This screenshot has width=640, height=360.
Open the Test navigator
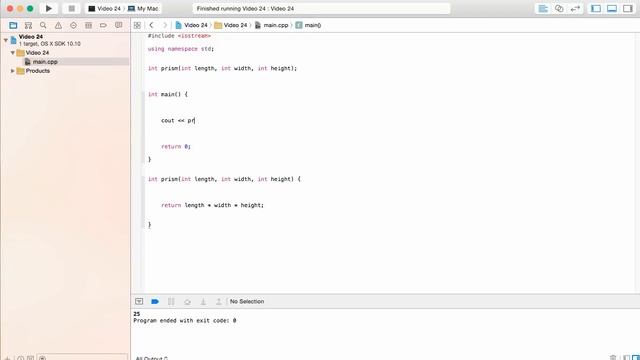coord(73,25)
